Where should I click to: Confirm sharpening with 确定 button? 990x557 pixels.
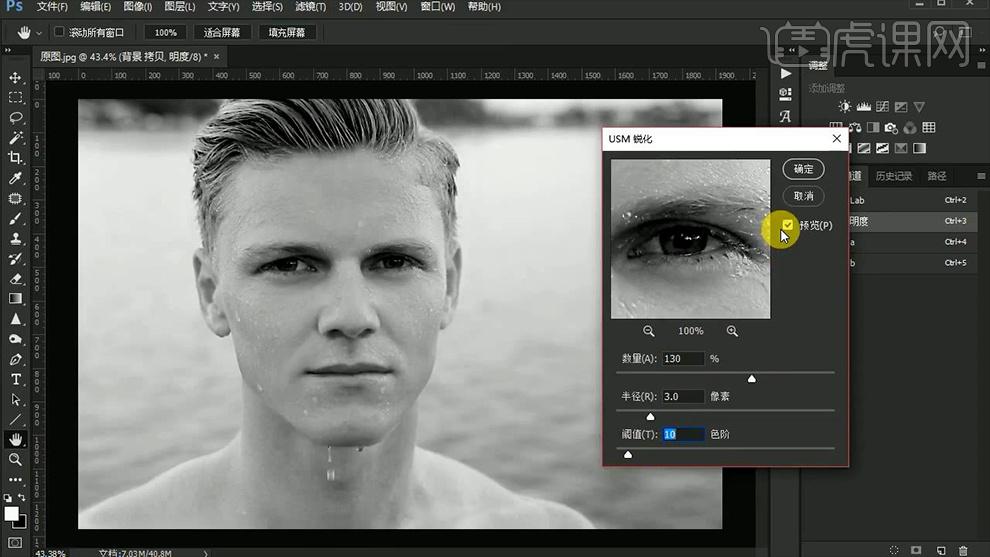point(803,169)
